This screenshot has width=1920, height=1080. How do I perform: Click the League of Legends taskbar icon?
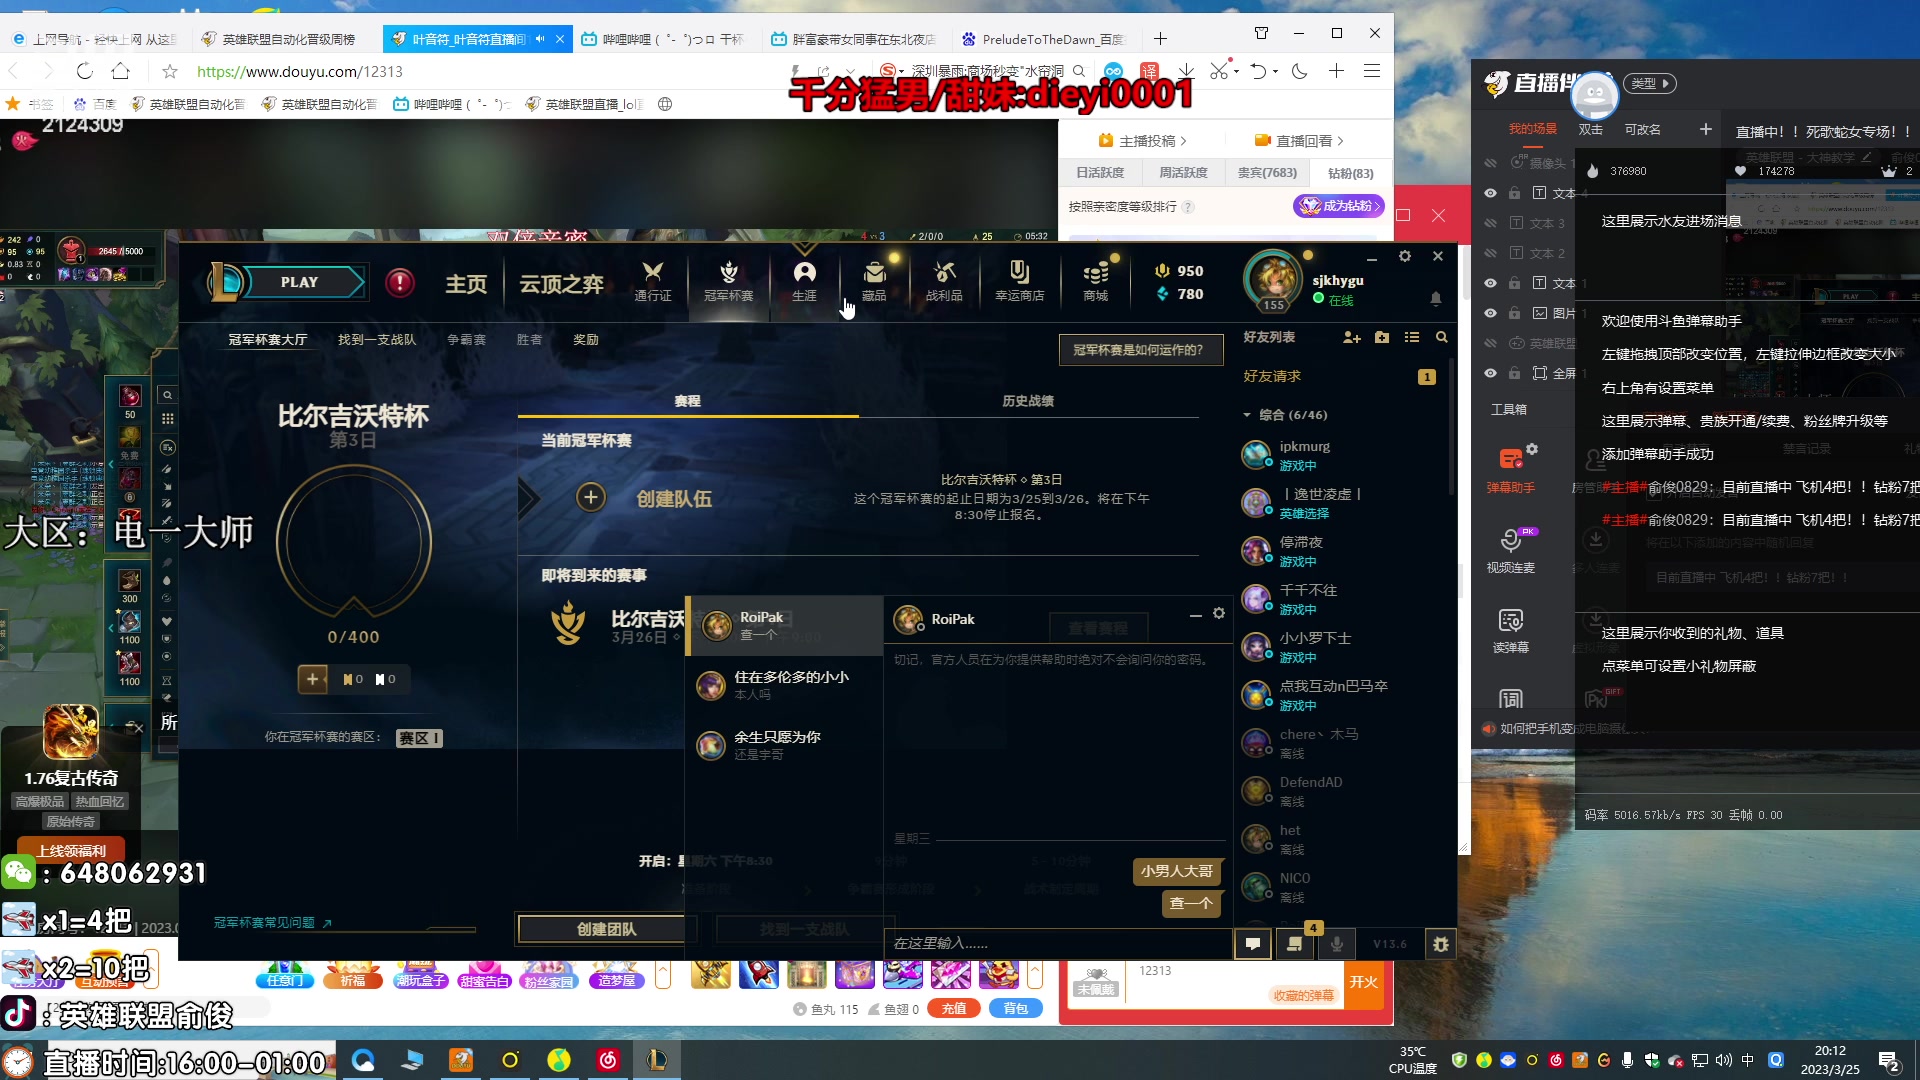(657, 1060)
